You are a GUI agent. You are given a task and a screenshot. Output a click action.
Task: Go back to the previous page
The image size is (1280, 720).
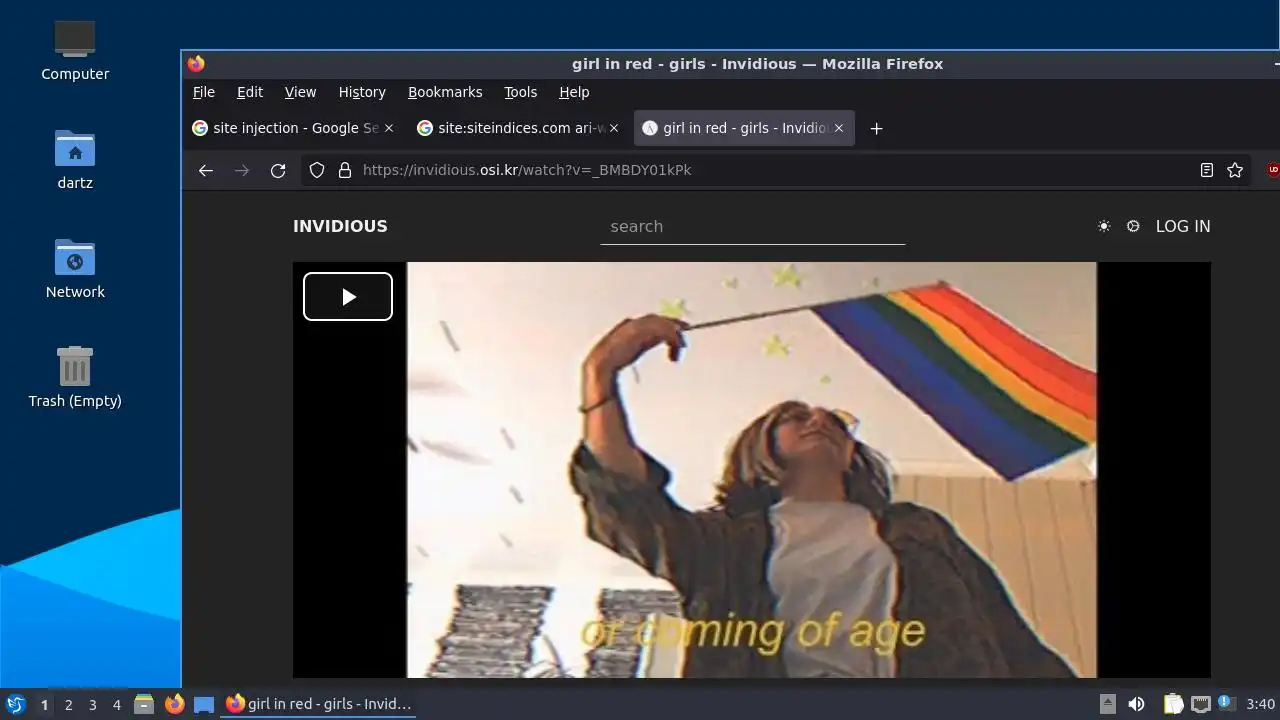tap(206, 170)
